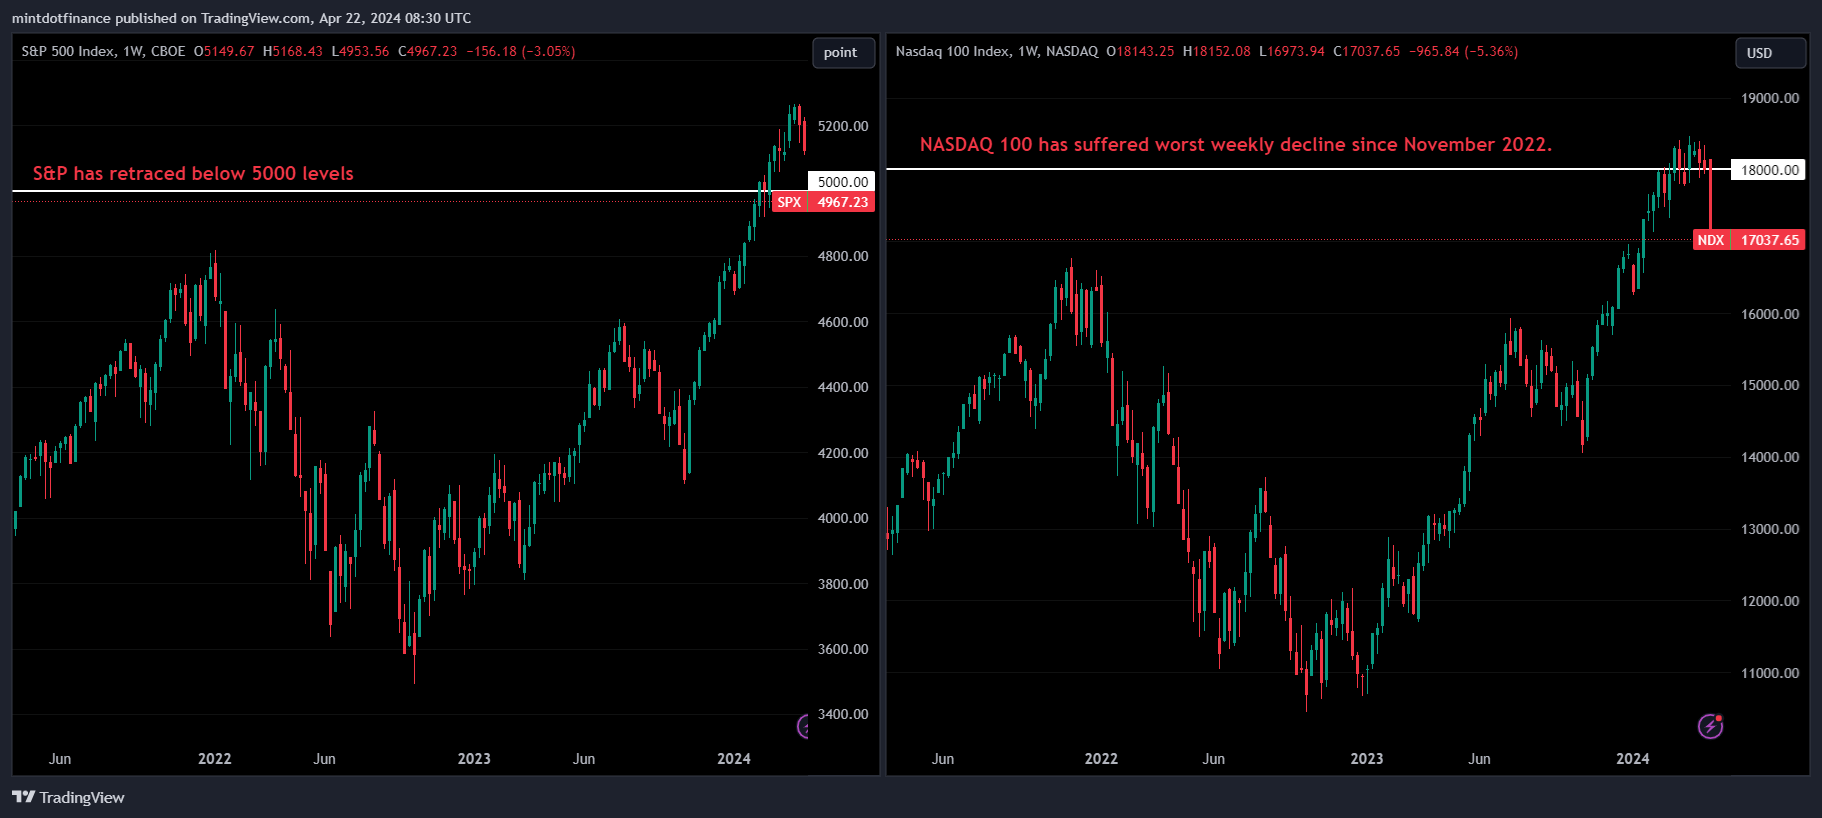The width and height of the screenshot is (1822, 818).
Task: Click the 15000.00 tick on Nasdaq price scale
Action: 1770,385
